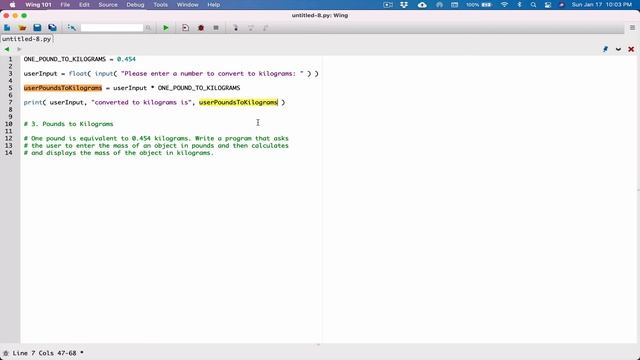Click the "Please enter a number" string

[212, 73]
